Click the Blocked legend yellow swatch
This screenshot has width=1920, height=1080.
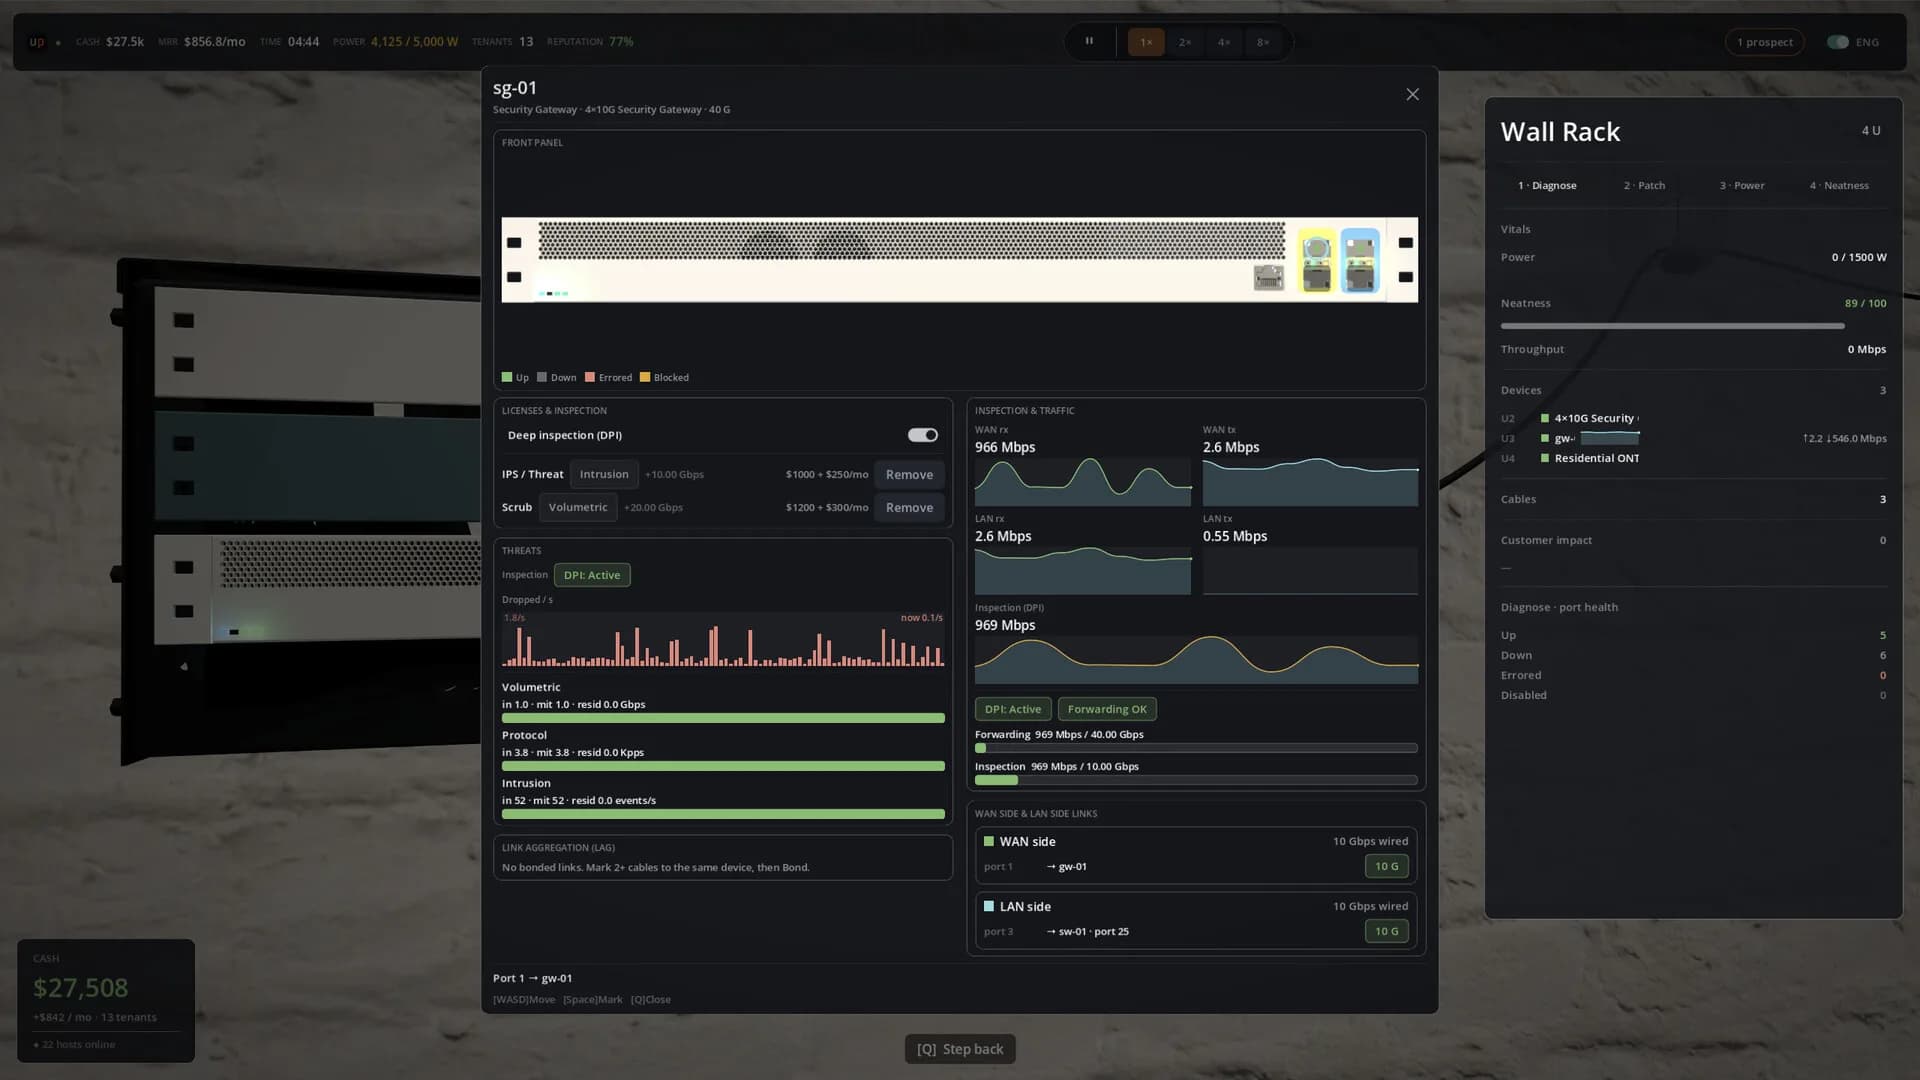pos(645,377)
